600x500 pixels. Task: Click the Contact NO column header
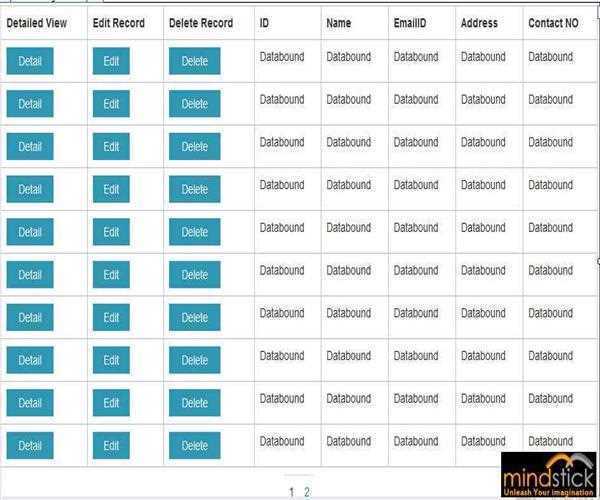tap(553, 23)
